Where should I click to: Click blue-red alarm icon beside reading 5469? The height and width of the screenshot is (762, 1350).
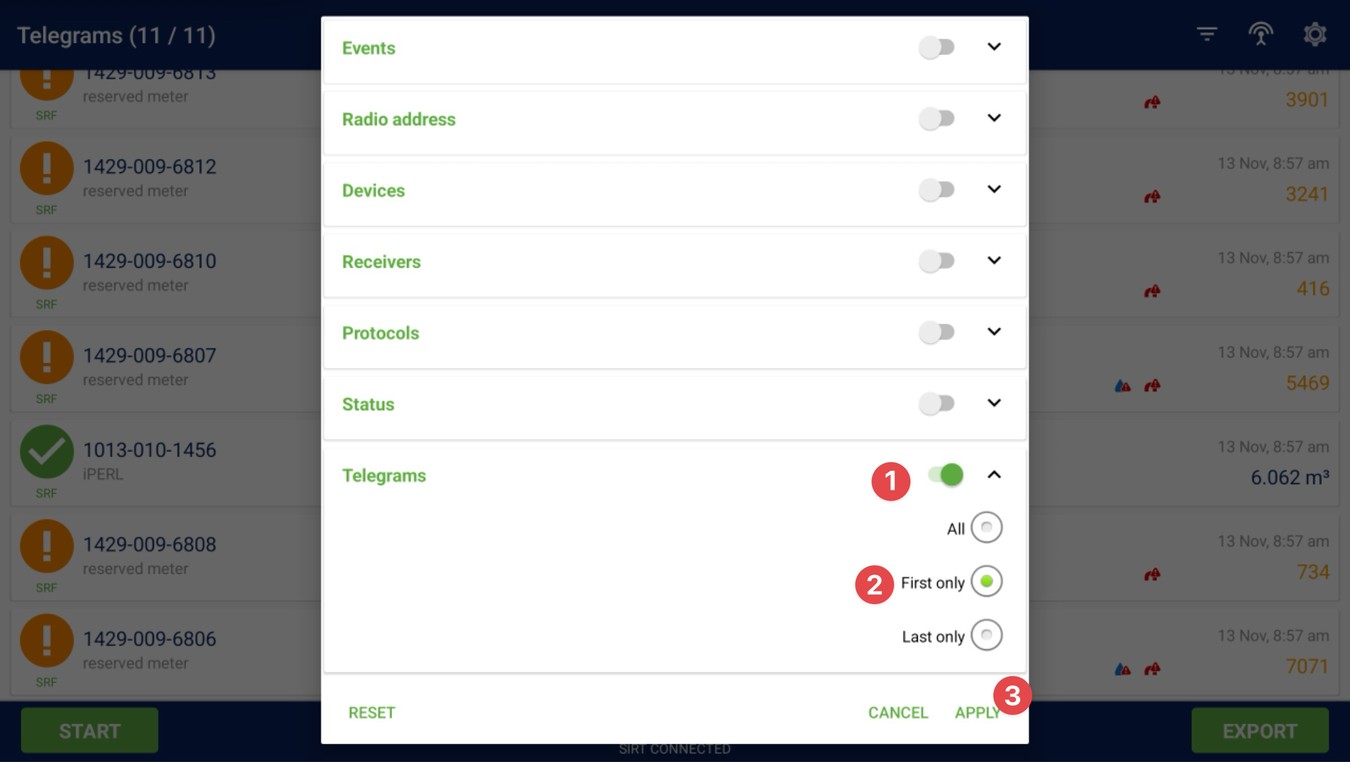[x=1123, y=386]
